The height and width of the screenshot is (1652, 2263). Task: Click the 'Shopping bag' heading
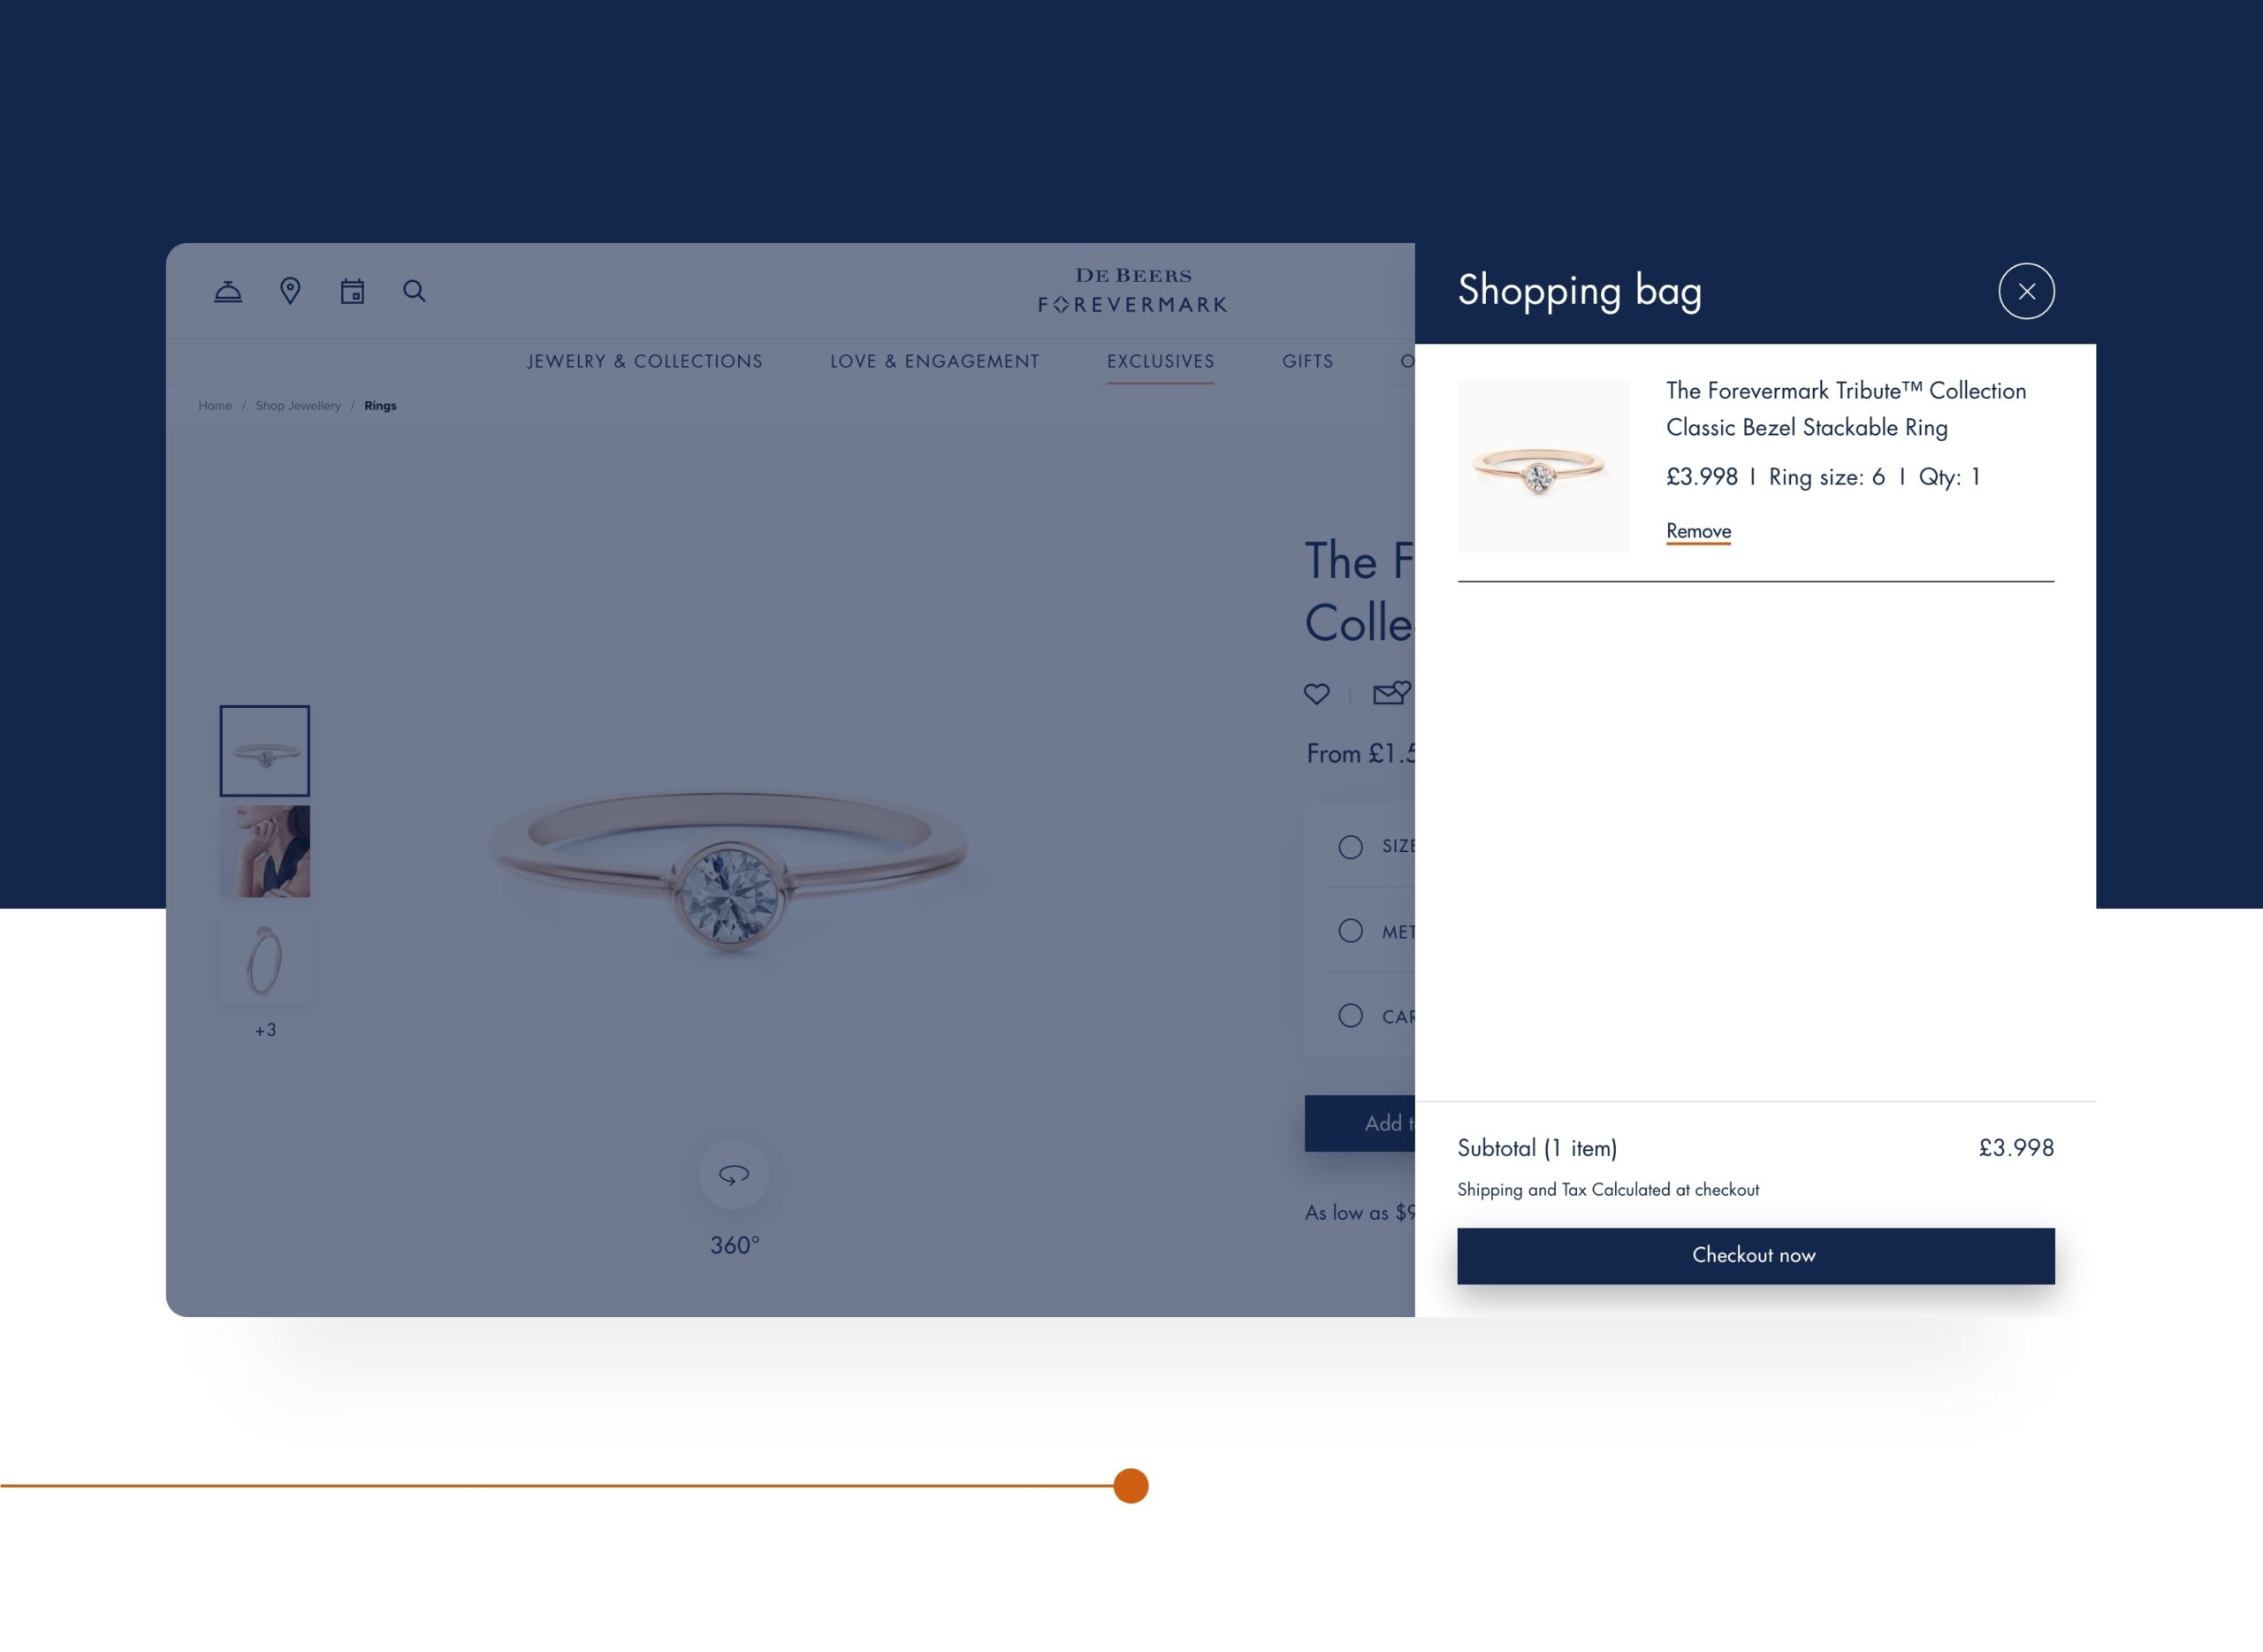[x=1580, y=290]
